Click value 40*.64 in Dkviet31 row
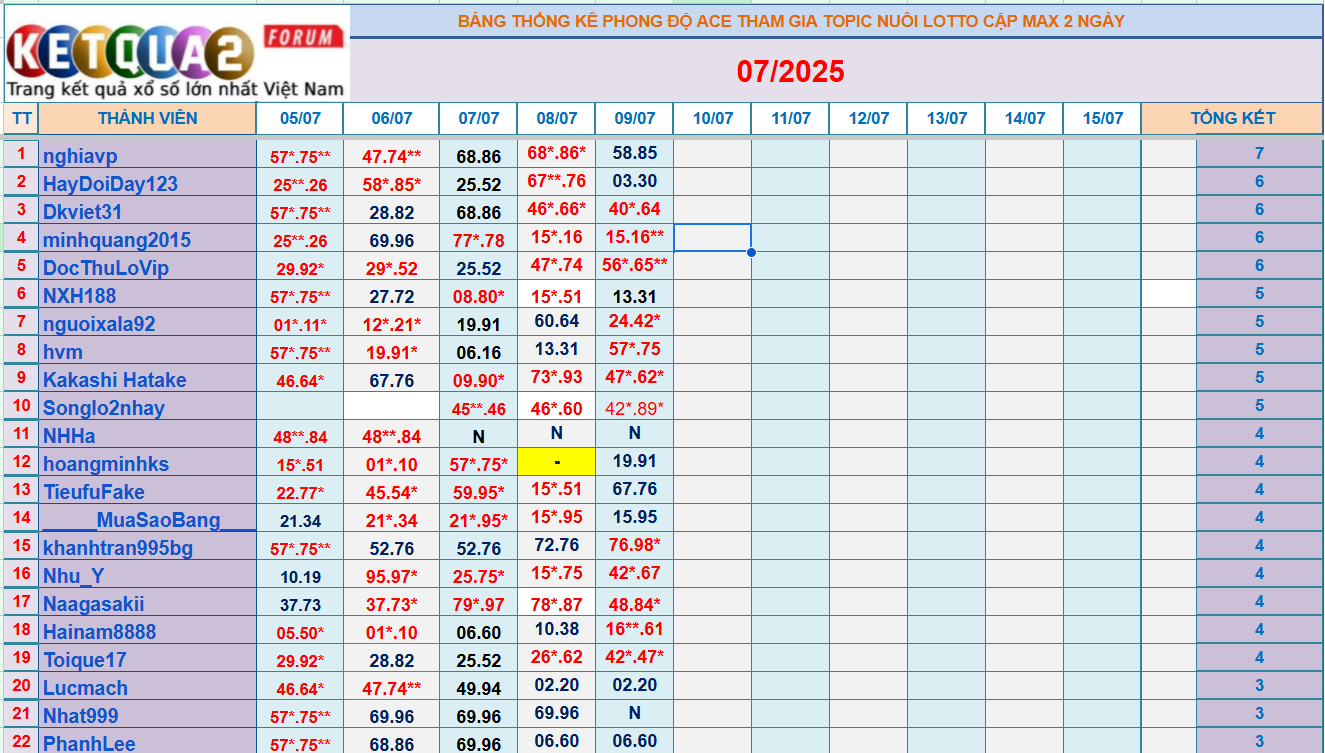This screenshot has height=753, width=1325. pyautogui.click(x=635, y=209)
